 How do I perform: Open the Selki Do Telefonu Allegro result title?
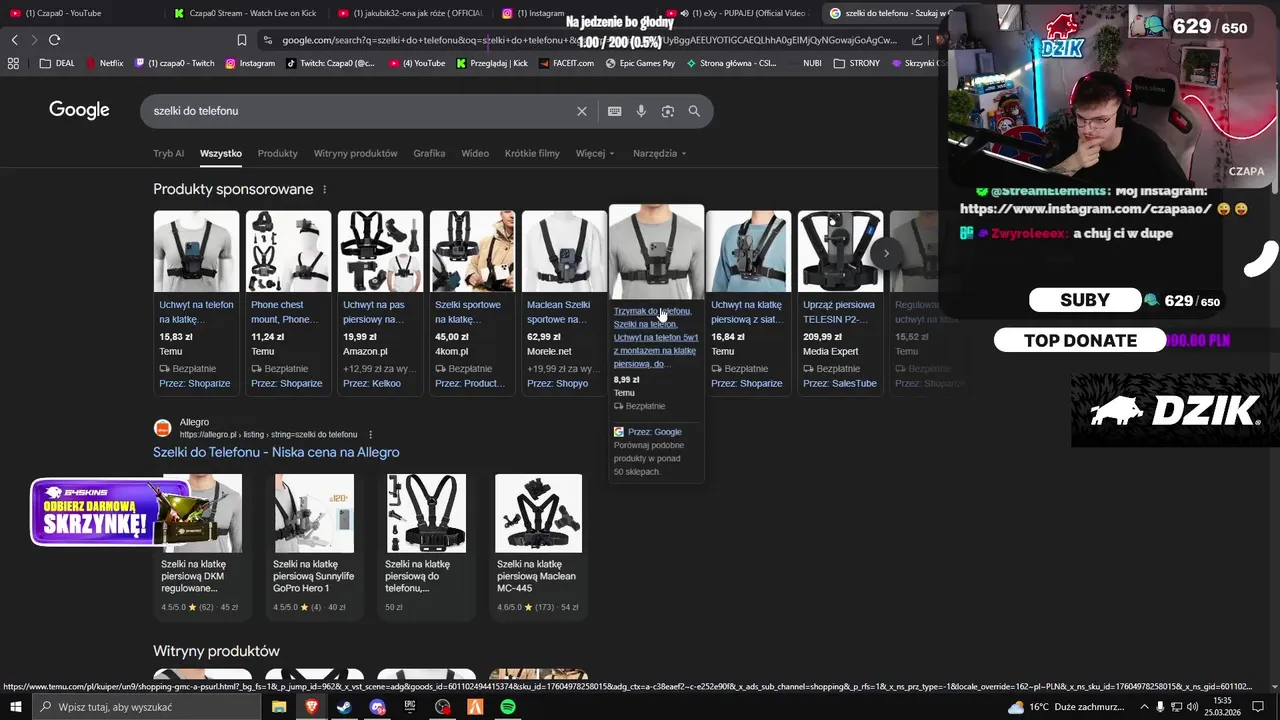point(276,452)
